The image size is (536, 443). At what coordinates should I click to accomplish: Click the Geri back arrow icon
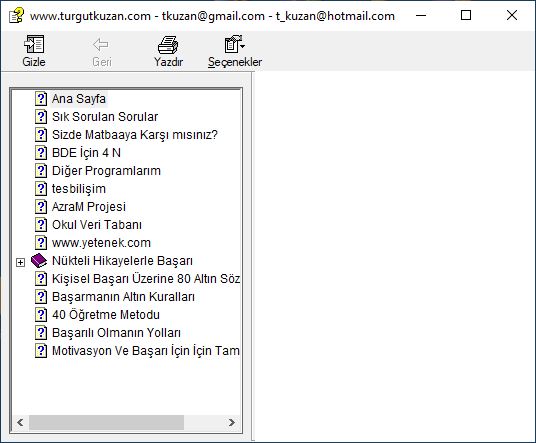tap(101, 44)
